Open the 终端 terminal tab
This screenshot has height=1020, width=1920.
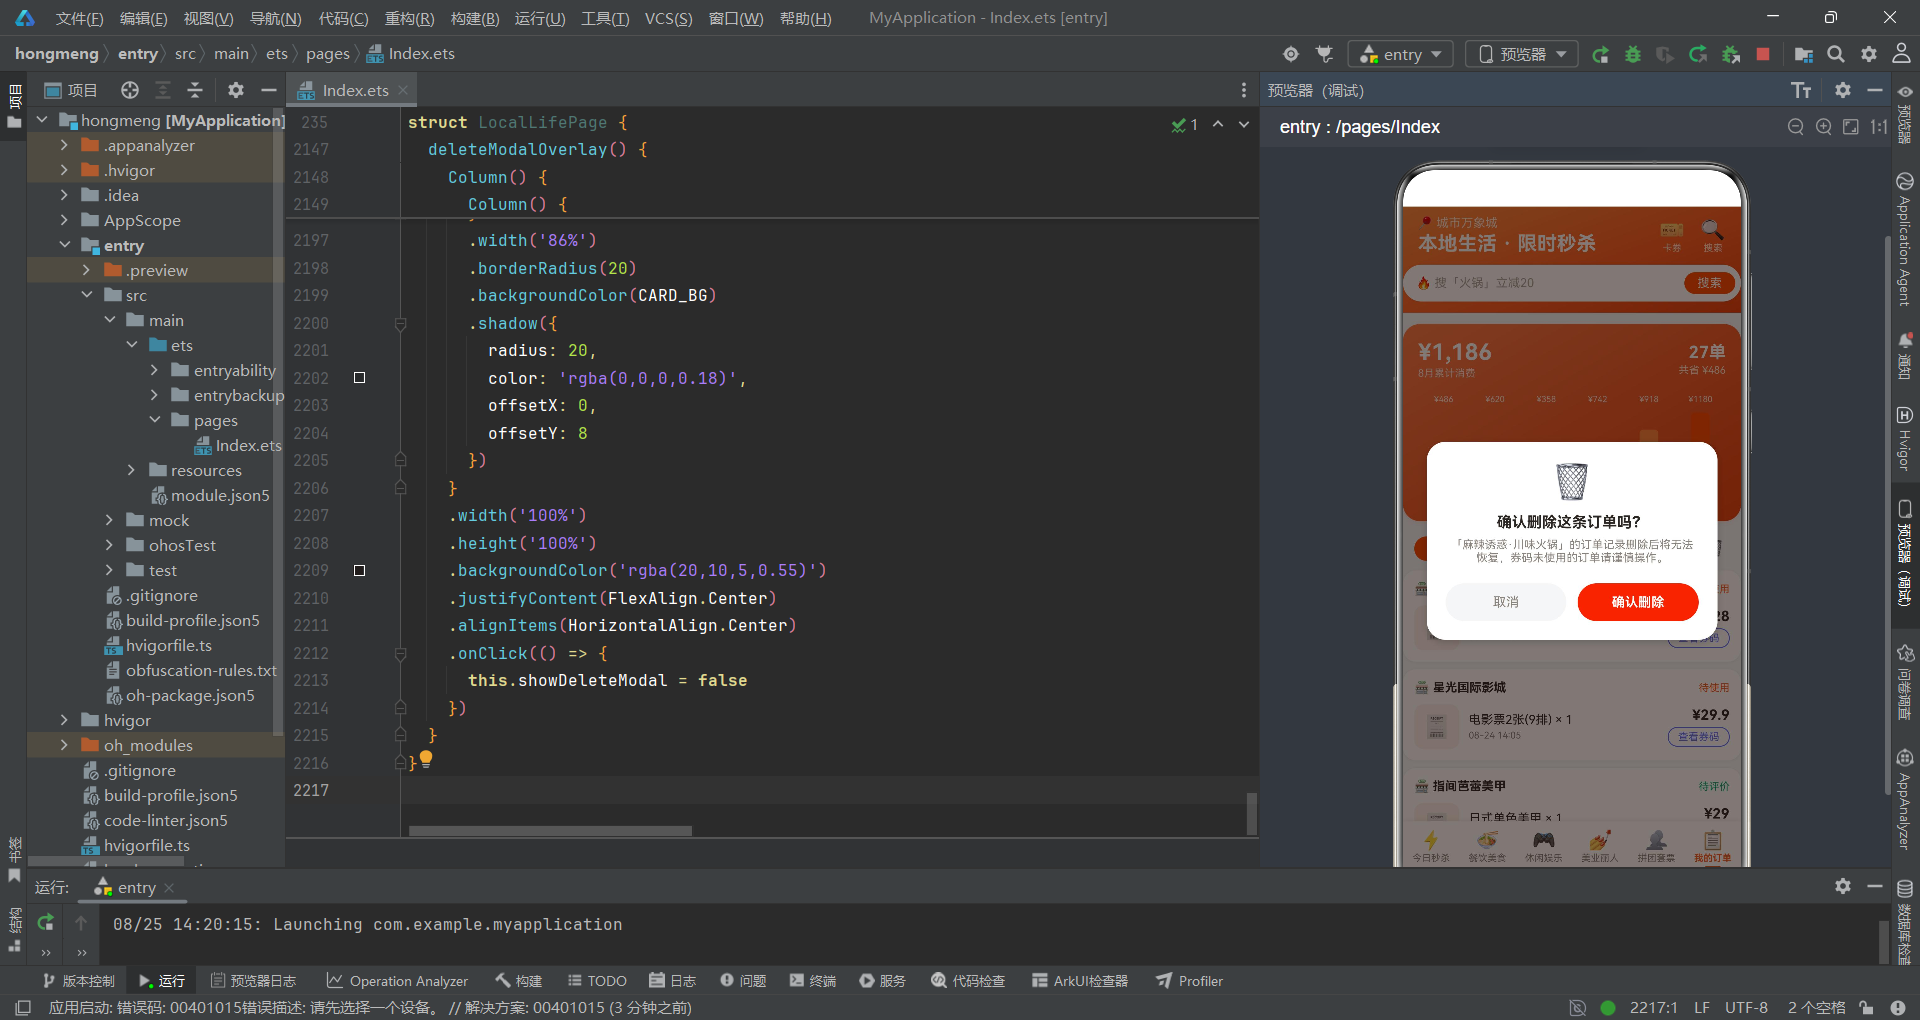812,981
